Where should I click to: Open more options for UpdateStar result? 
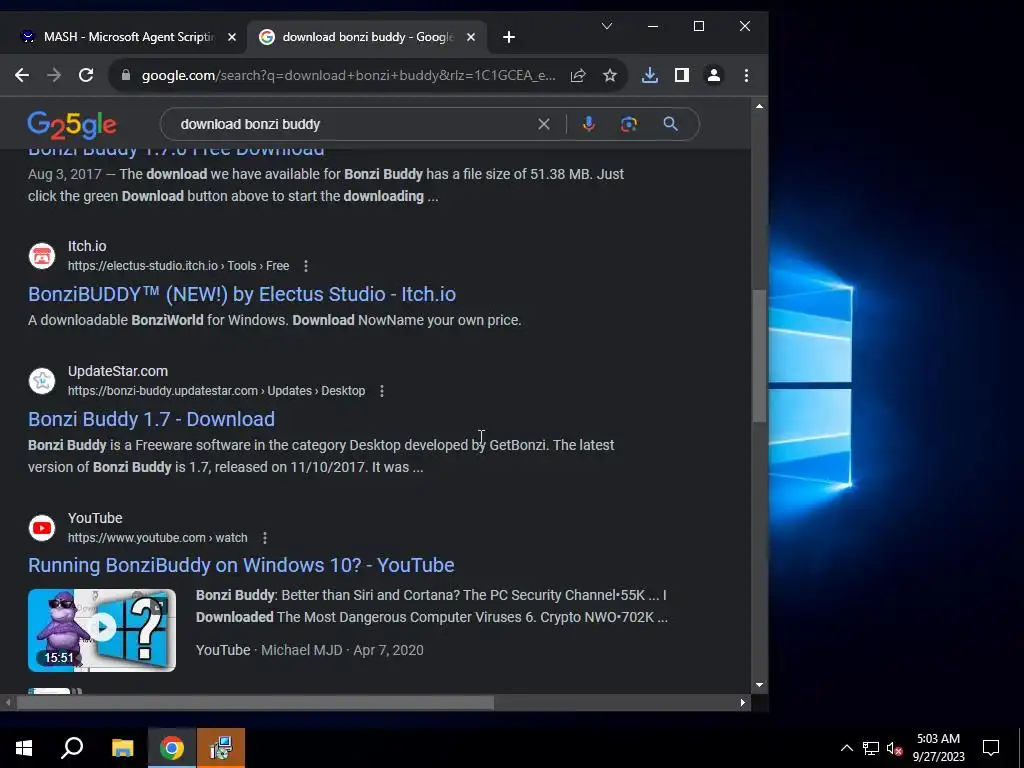point(382,391)
